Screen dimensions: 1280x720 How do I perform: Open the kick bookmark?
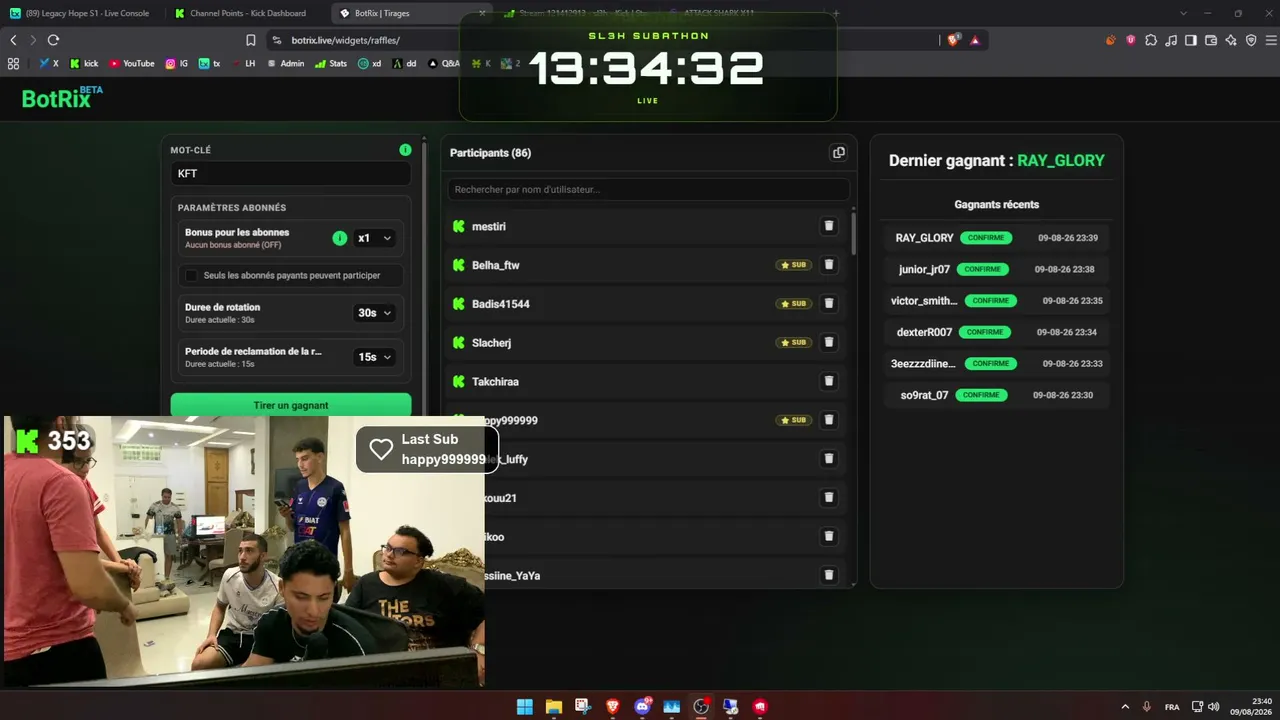pyautogui.click(x=83, y=63)
